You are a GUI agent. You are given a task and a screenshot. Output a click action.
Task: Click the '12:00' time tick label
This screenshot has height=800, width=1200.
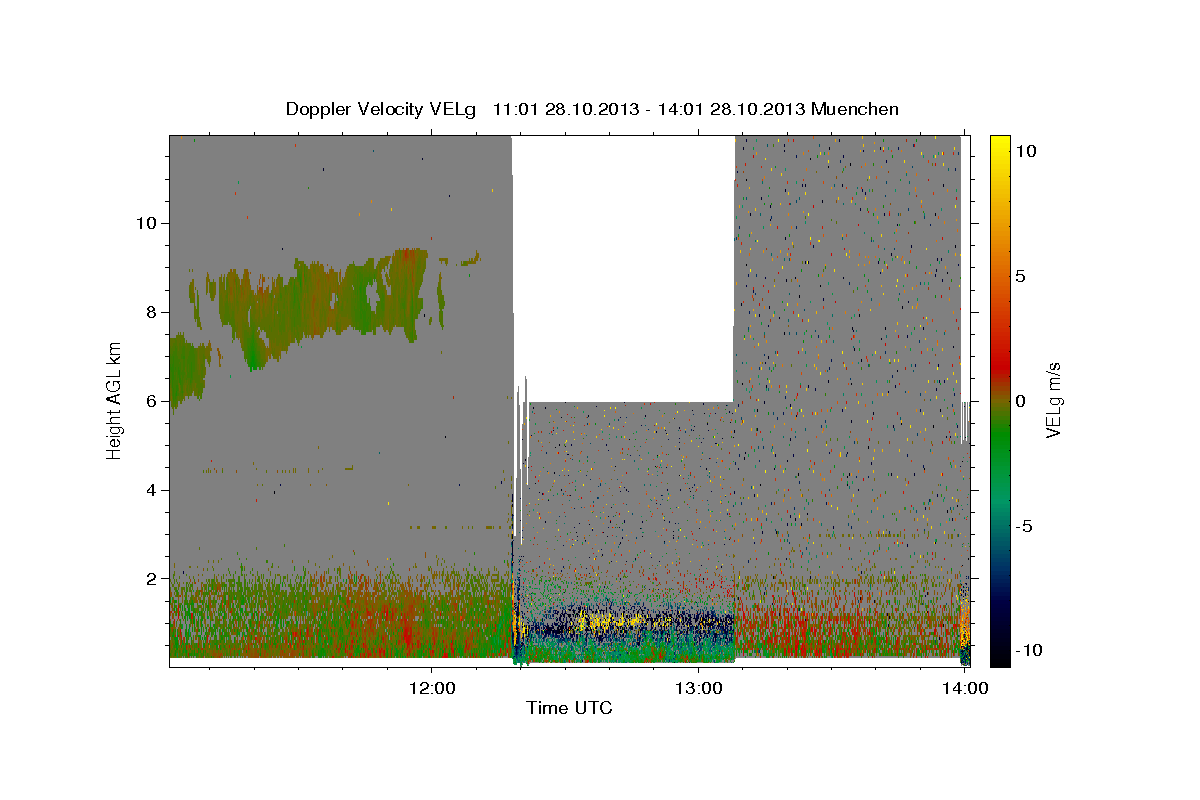click(432, 688)
